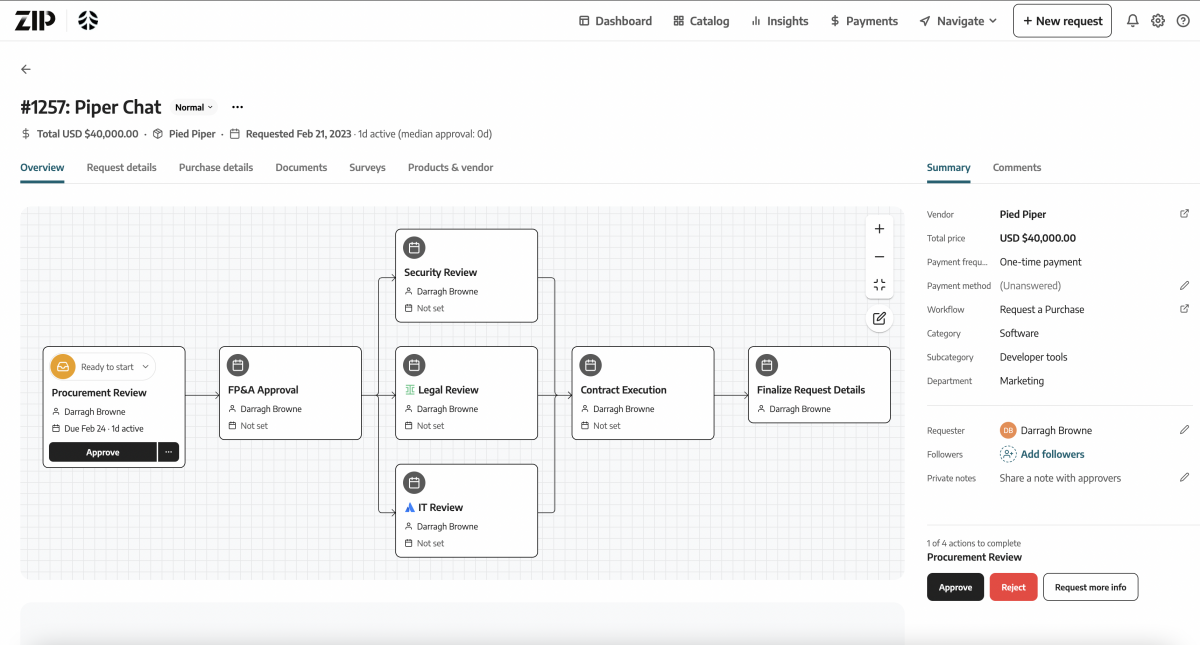This screenshot has height=645, width=1200.
Task: Go to Payments
Action: pos(864,21)
